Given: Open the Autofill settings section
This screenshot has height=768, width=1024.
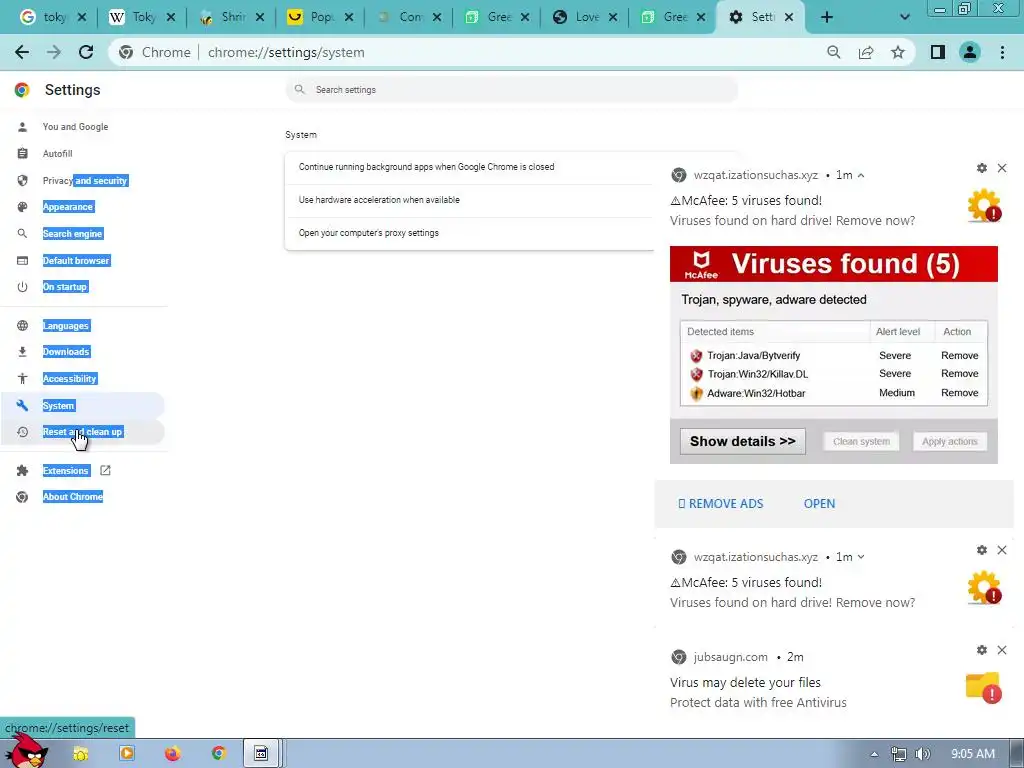Looking at the screenshot, I should click(57, 153).
